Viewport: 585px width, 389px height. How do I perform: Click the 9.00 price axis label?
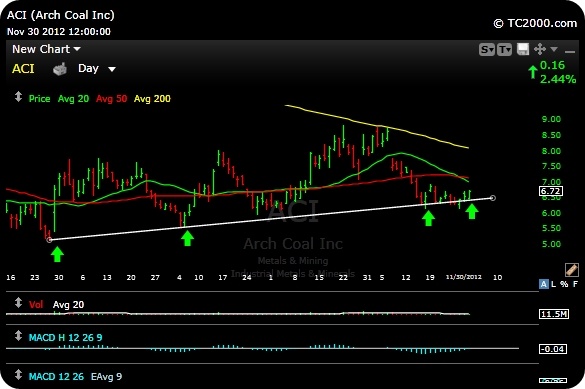pos(551,119)
